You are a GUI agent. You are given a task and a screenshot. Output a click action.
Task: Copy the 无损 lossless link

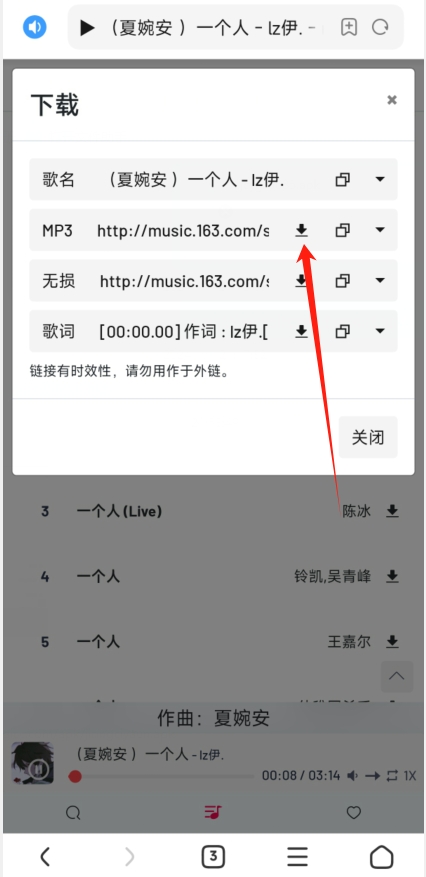coord(343,281)
